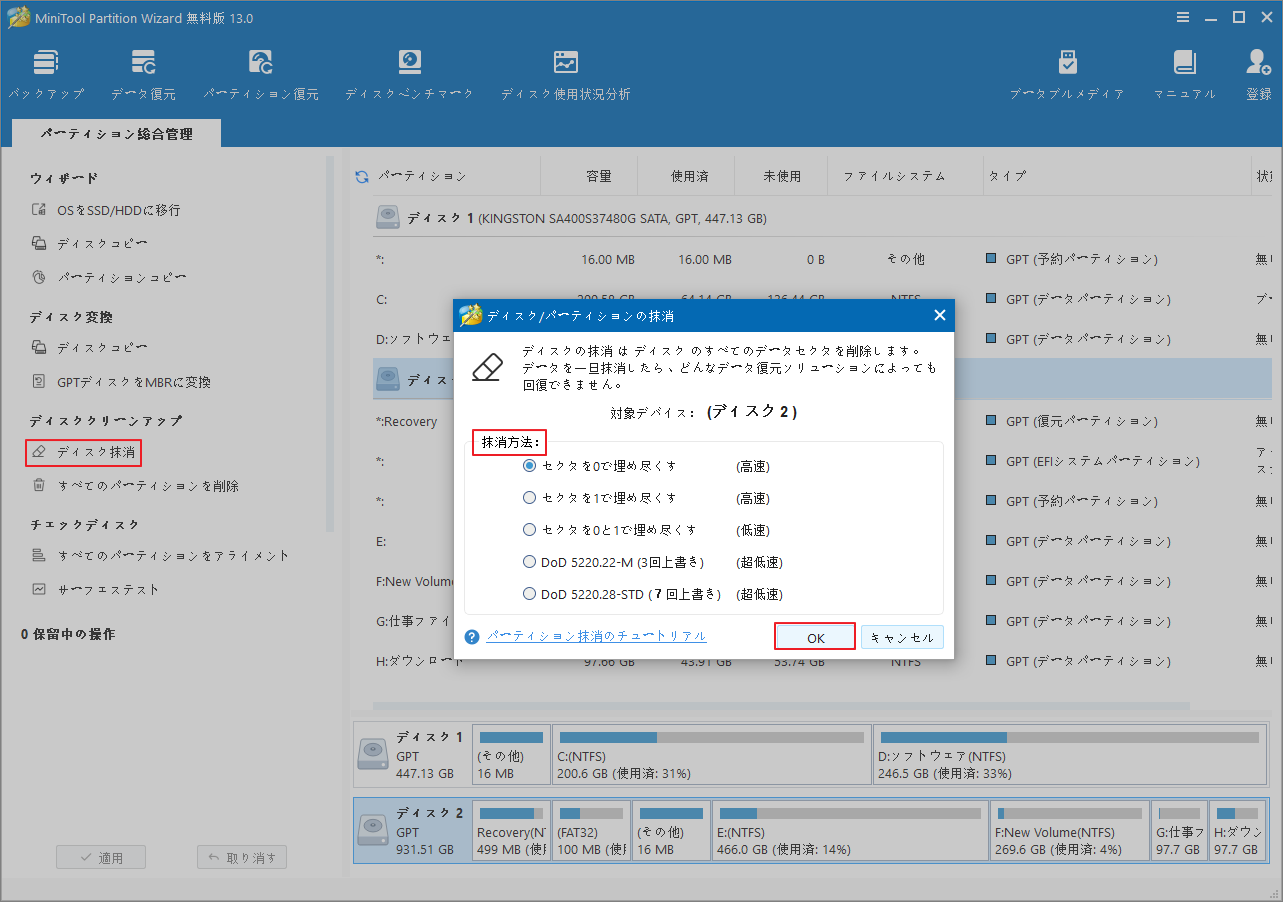Open パーティション抹消のチュートリアル link
The height and width of the screenshot is (902, 1283).
pos(596,636)
